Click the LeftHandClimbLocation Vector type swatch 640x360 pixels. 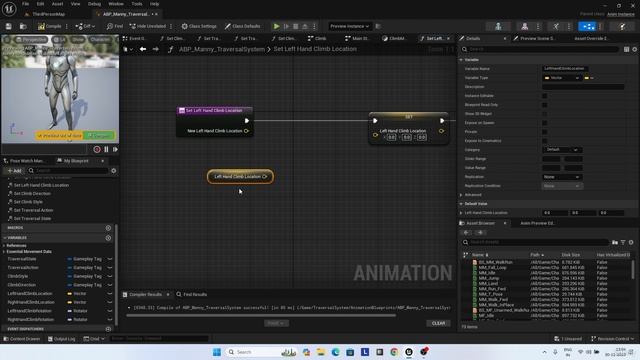[x=69, y=293]
